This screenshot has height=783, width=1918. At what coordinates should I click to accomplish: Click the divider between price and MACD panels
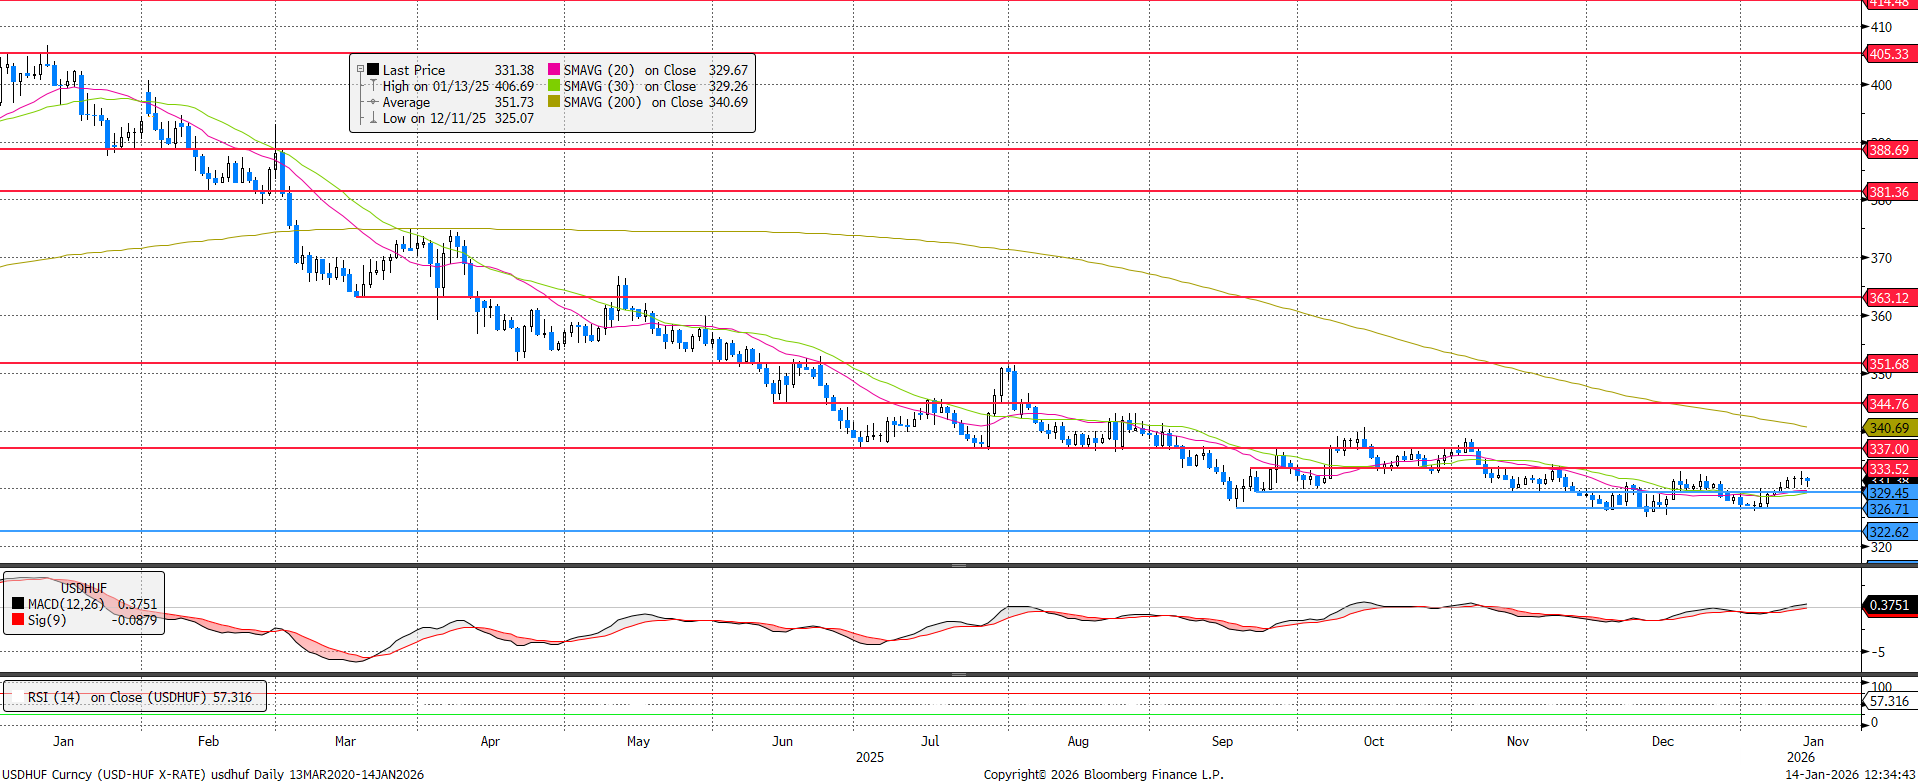pos(958,566)
